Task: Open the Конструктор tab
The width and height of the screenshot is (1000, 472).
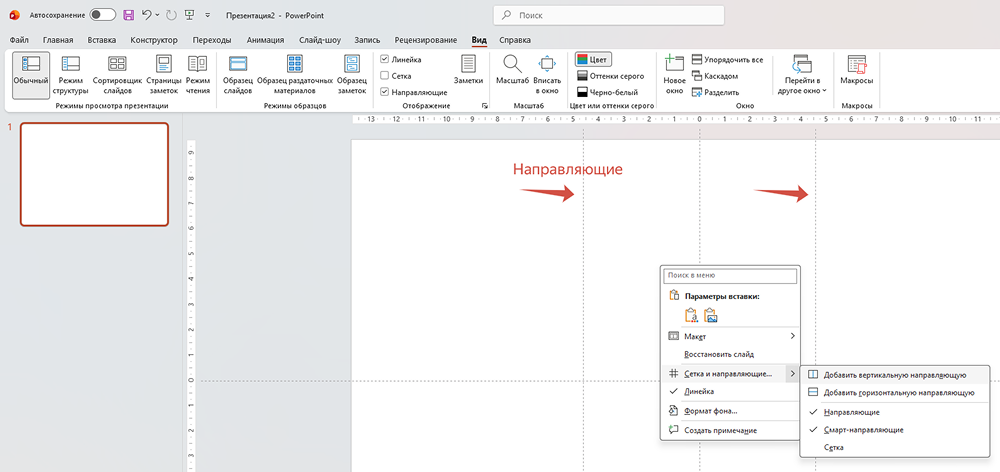Action: pos(154,40)
